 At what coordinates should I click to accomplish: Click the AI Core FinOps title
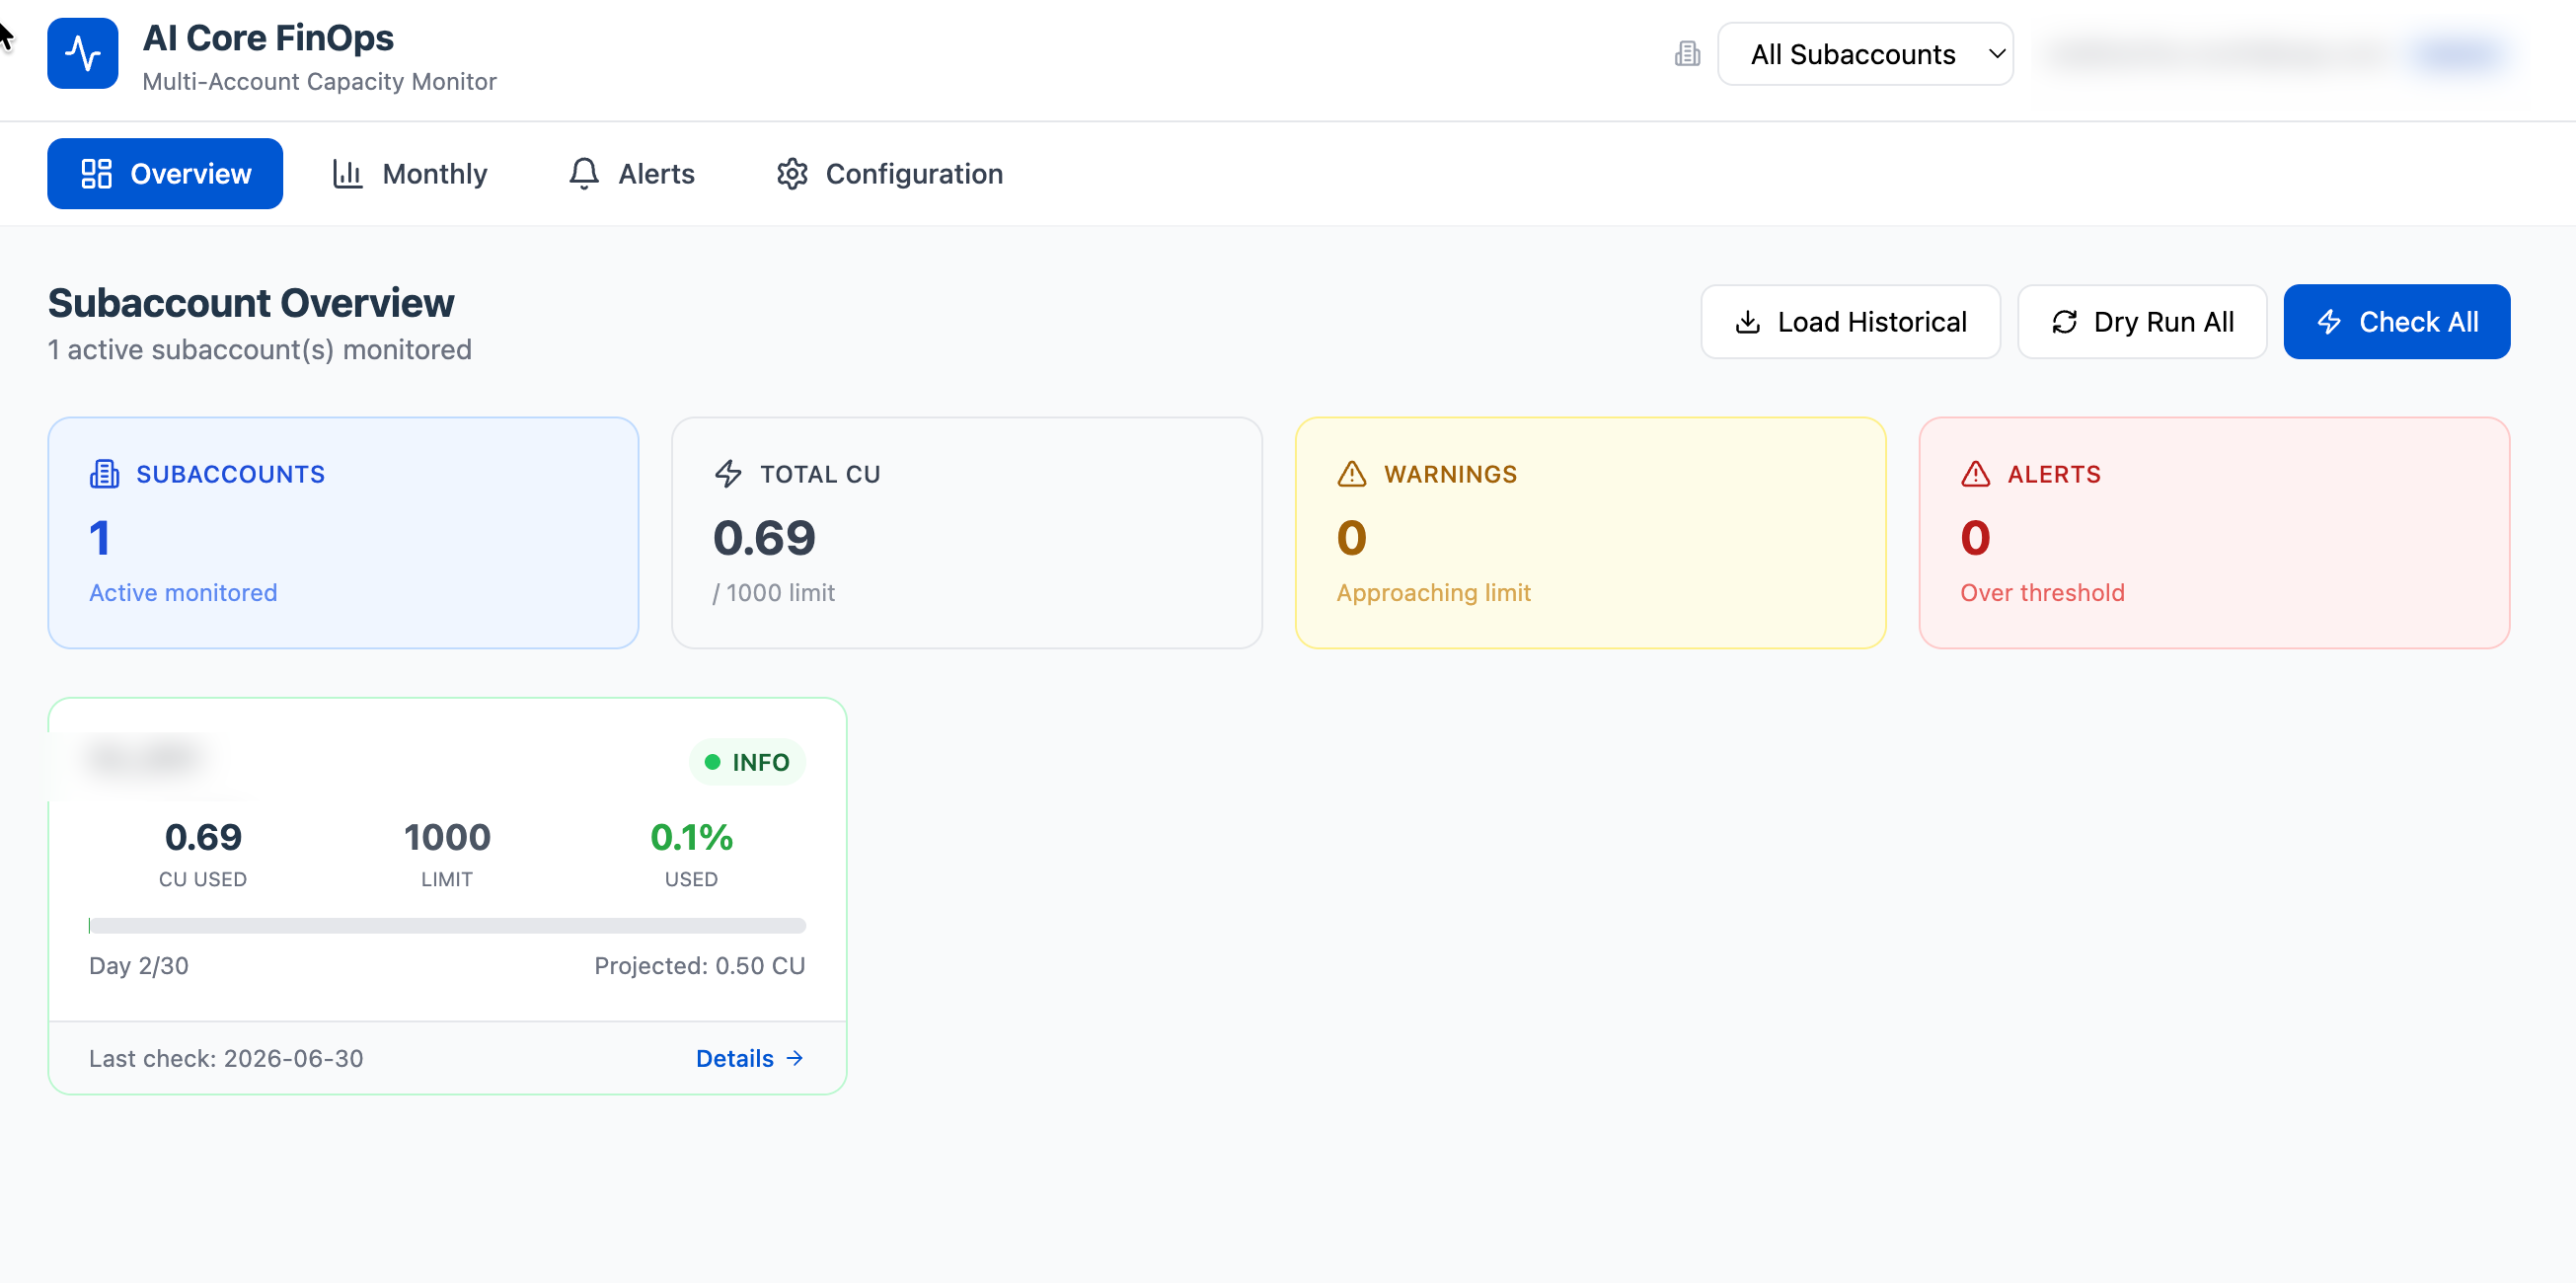point(268,38)
